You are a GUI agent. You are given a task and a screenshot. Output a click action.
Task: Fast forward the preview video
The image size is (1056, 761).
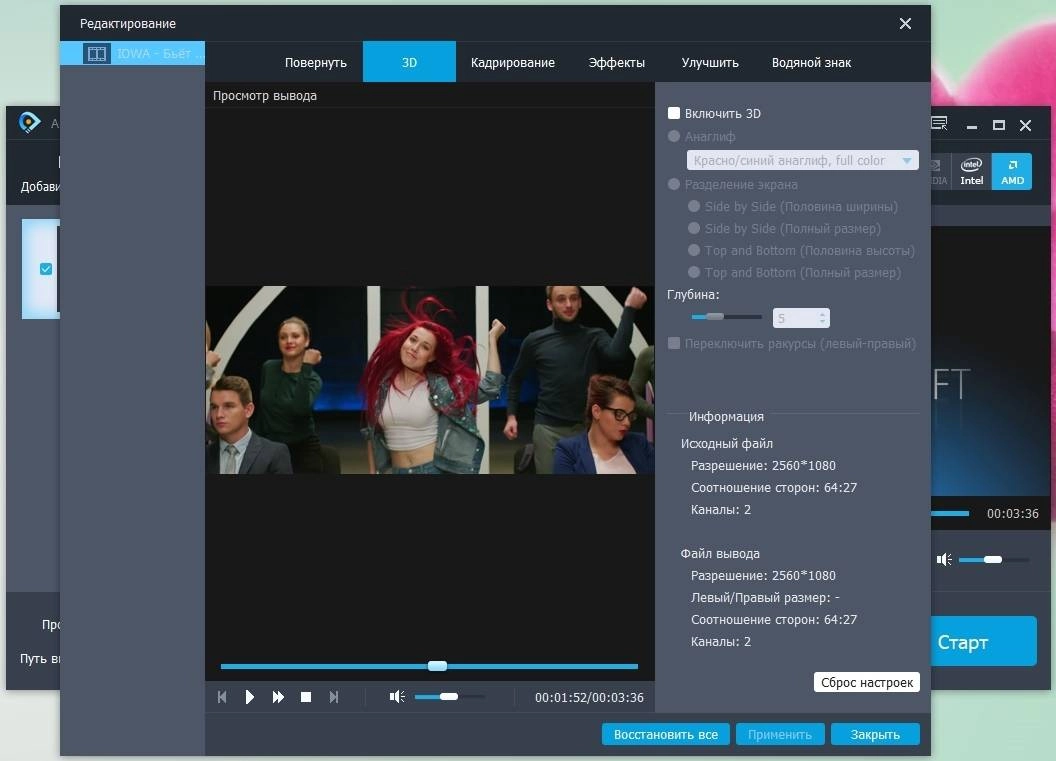click(x=278, y=697)
